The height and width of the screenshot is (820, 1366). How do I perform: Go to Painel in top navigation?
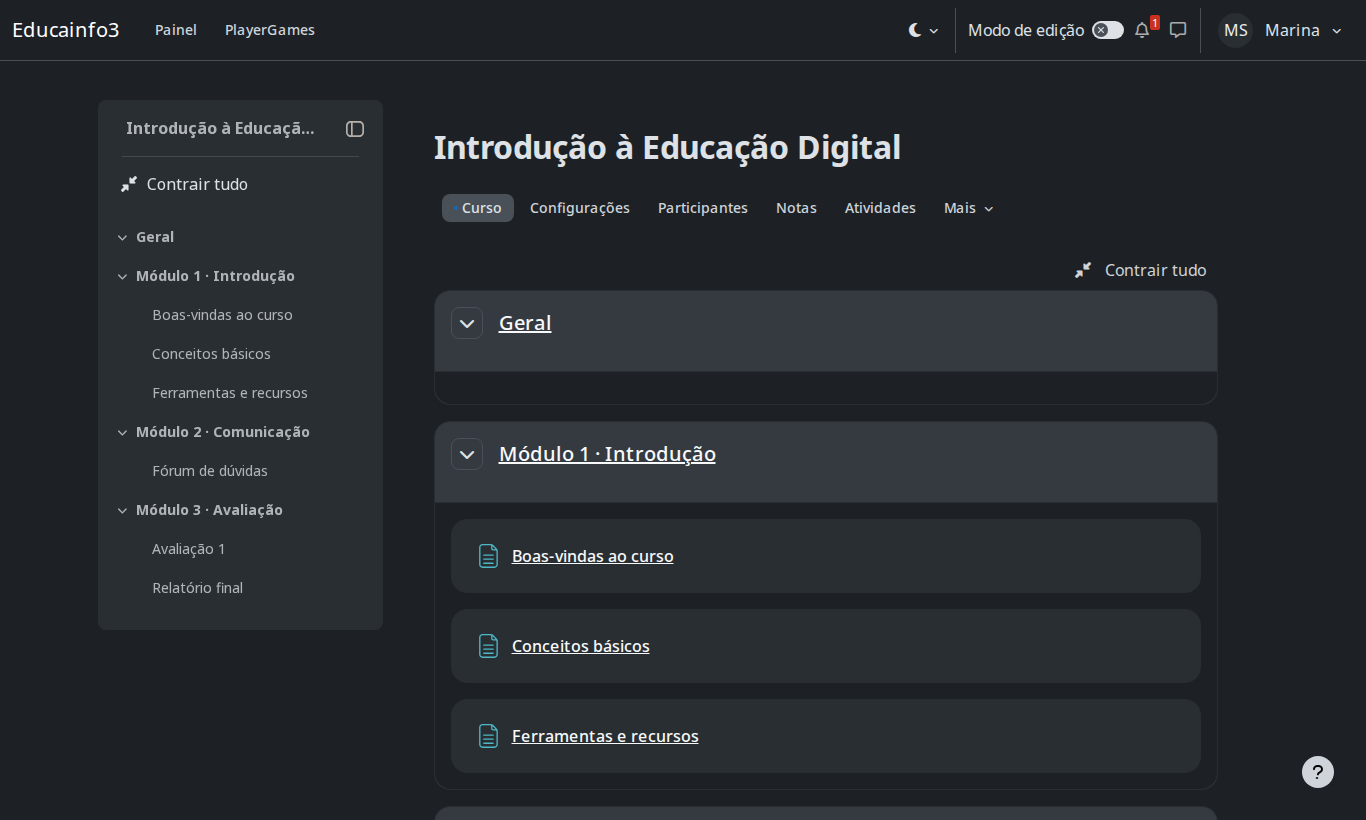point(176,30)
